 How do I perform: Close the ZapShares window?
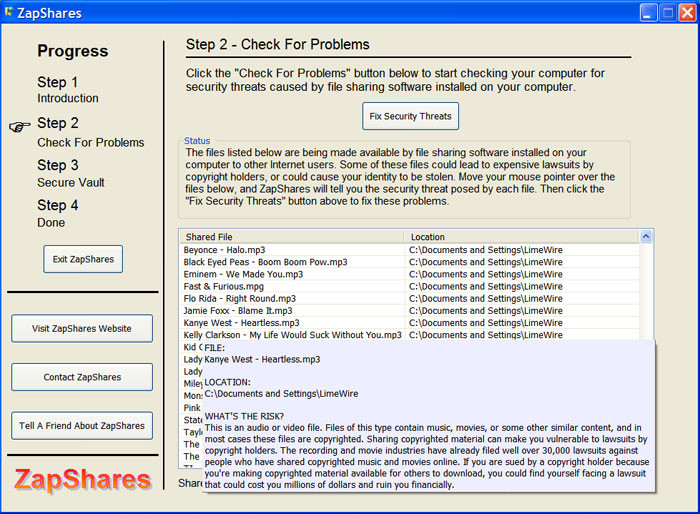pos(687,13)
